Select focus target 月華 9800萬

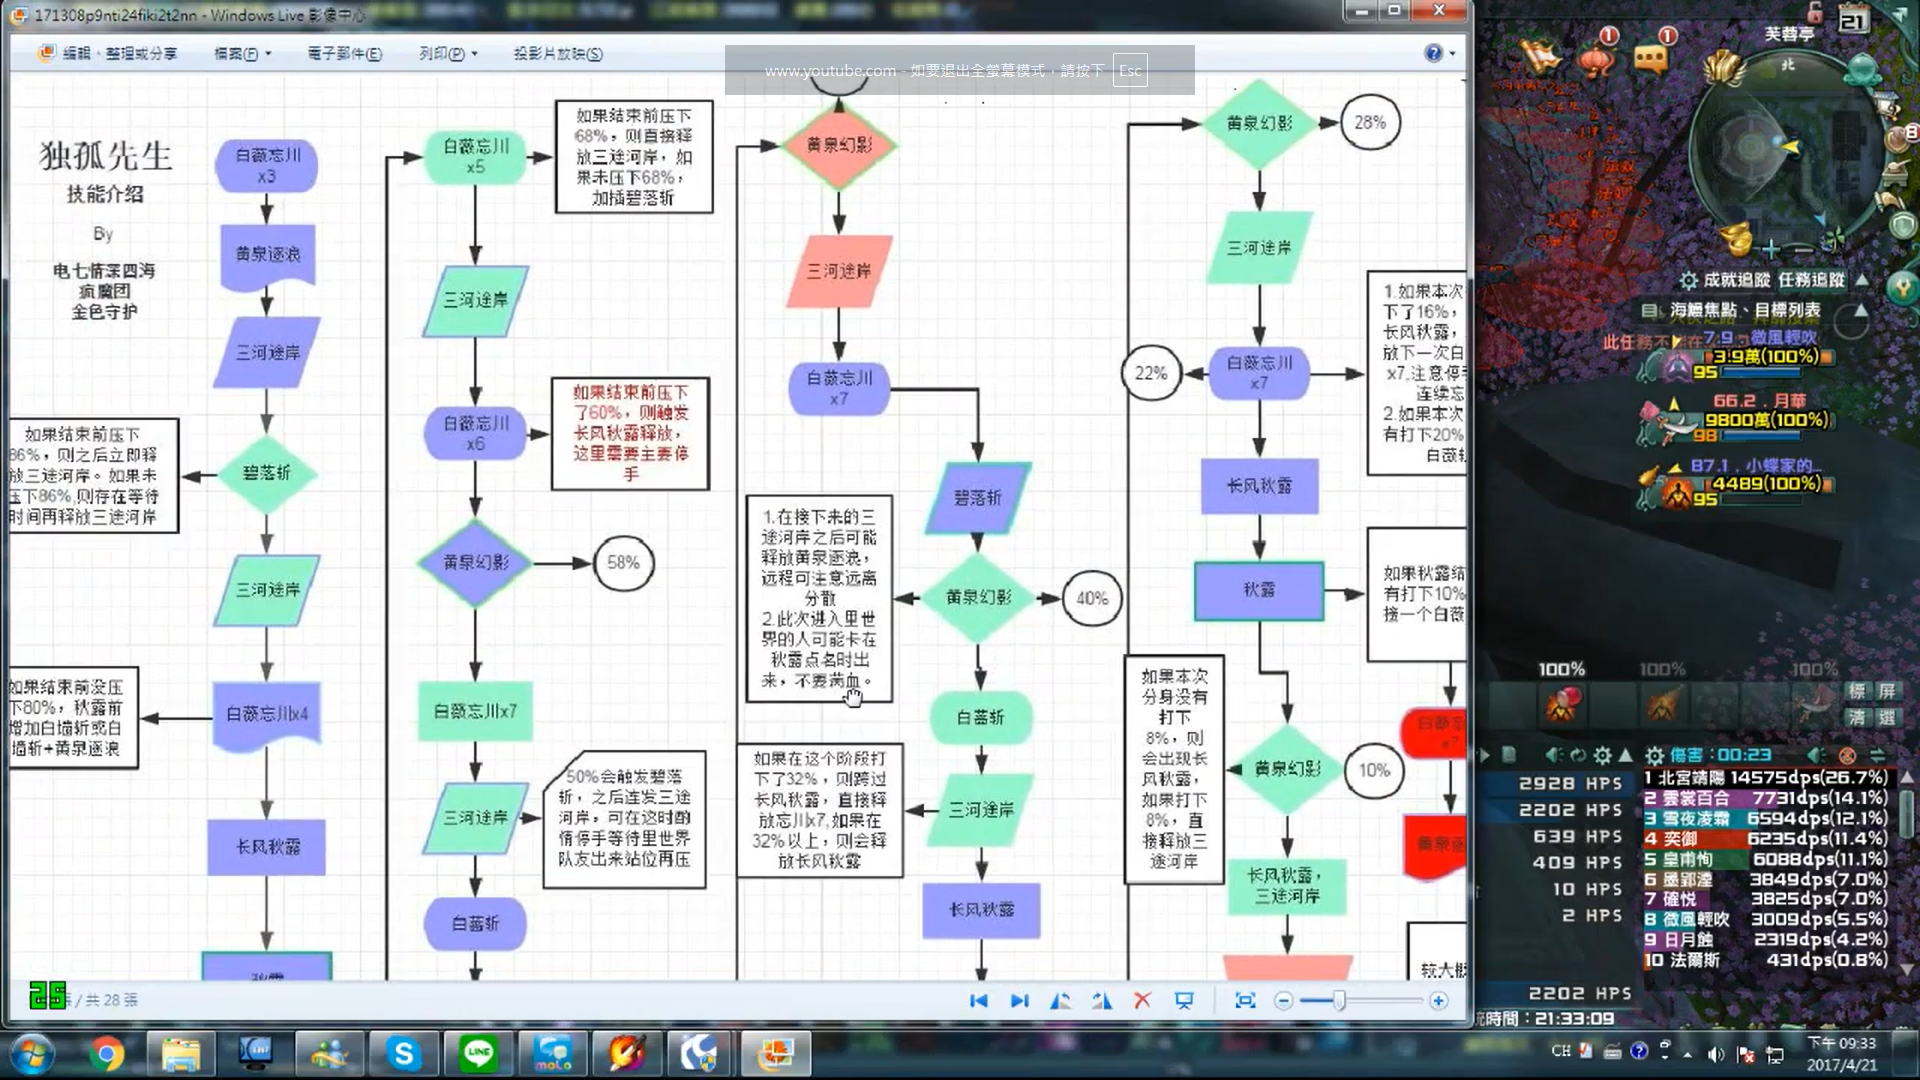click(1738, 420)
